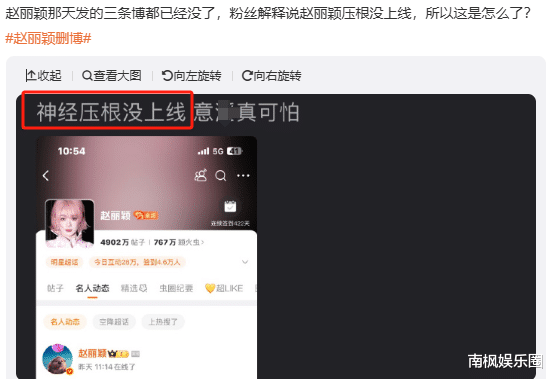Tap the 767万 颖火虫 fans link
551x379 pixels.
pos(179,242)
